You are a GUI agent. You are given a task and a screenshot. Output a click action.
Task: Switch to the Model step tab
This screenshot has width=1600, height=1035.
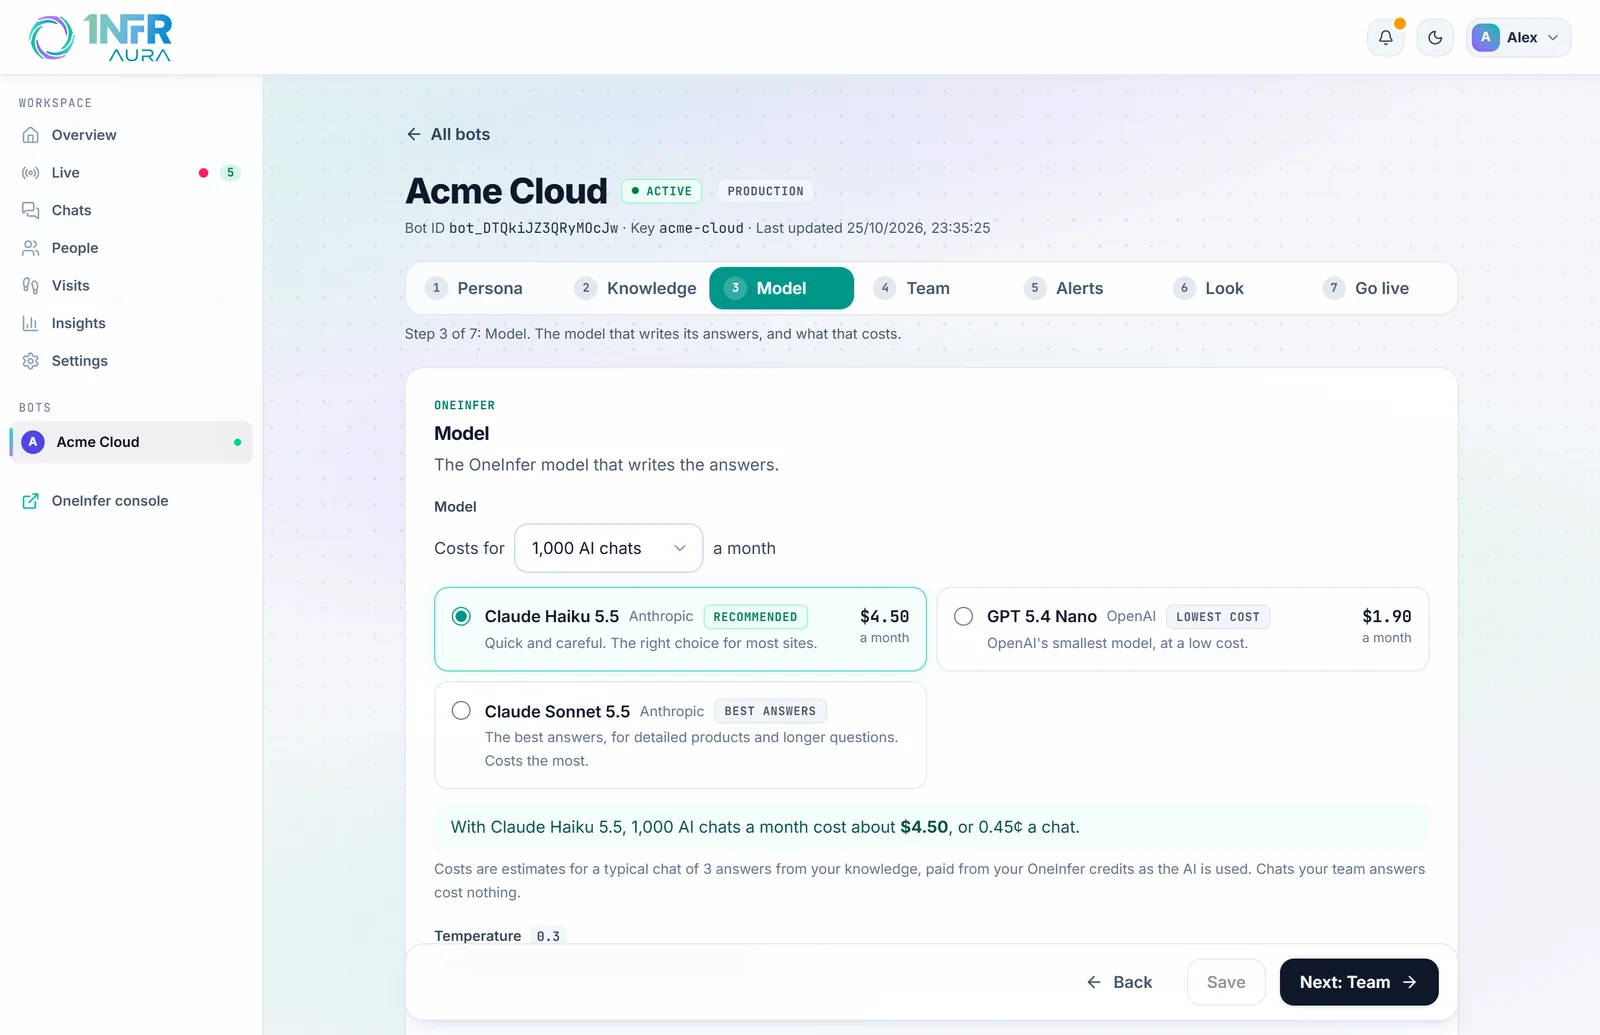click(782, 288)
